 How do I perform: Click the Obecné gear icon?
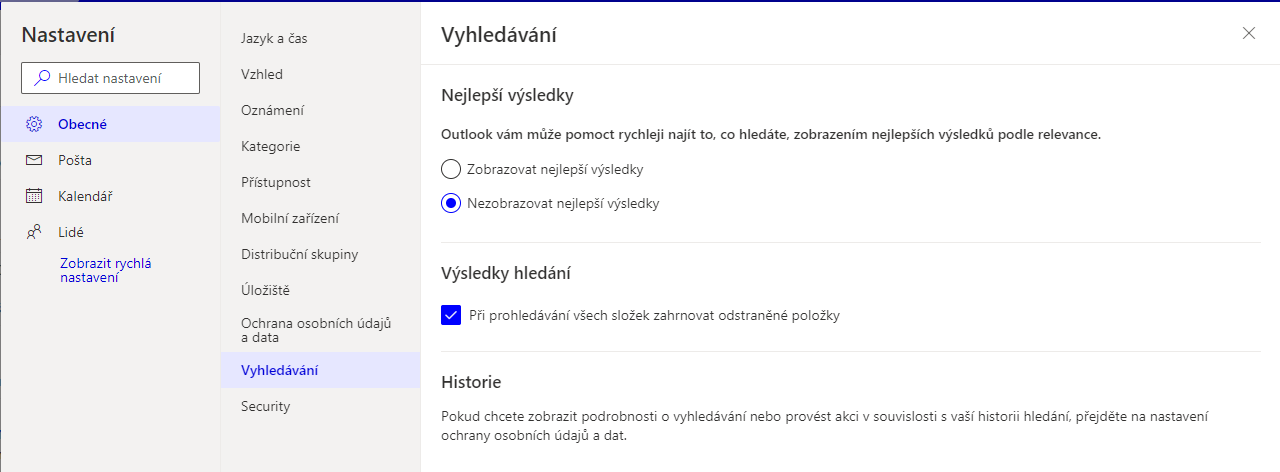click(x=34, y=124)
